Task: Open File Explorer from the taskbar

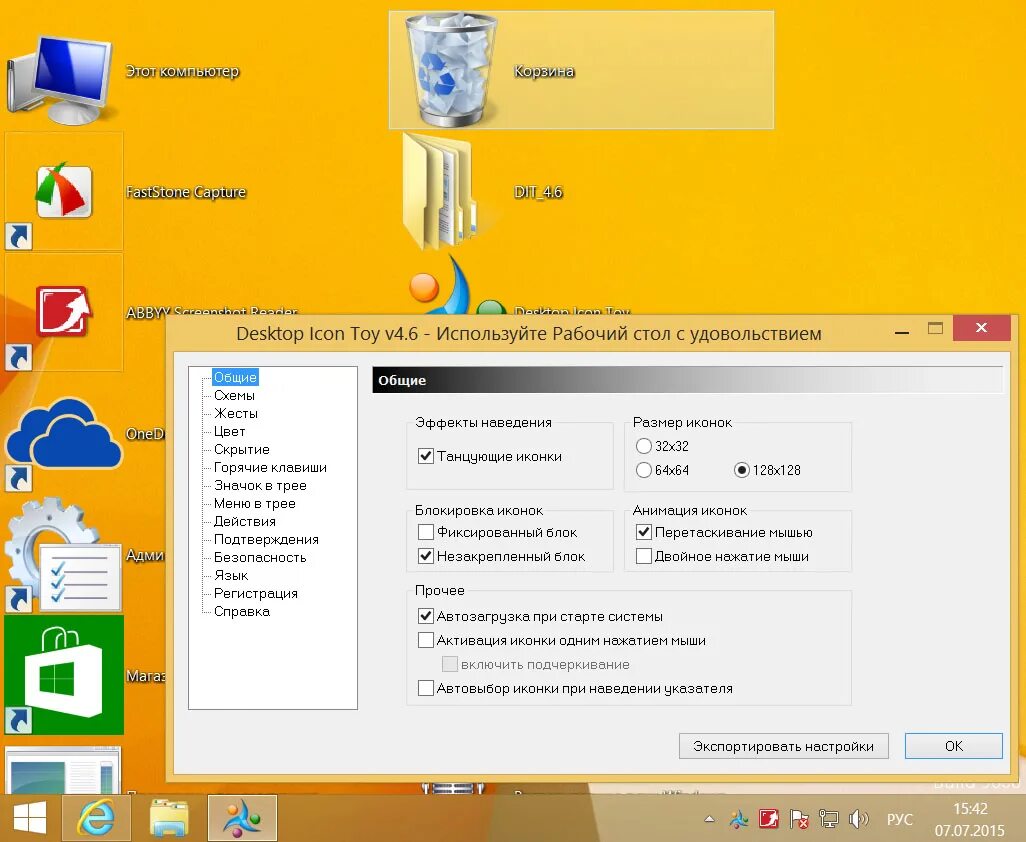Action: (x=169, y=818)
